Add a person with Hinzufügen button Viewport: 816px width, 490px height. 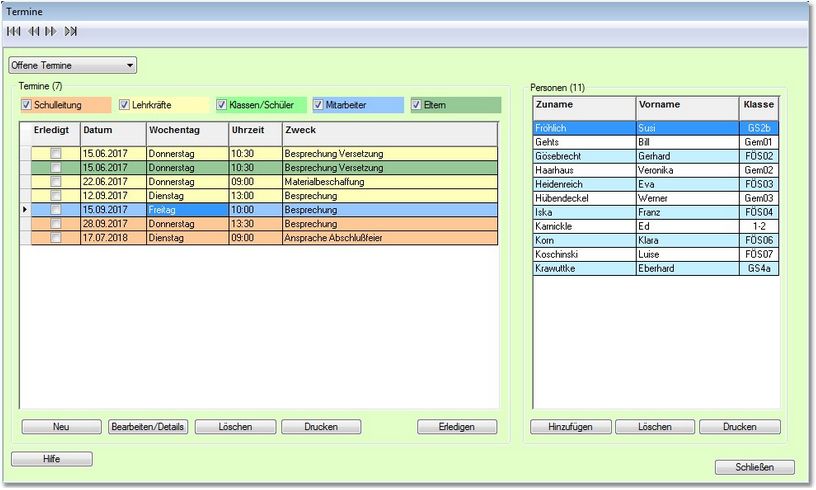click(x=570, y=427)
